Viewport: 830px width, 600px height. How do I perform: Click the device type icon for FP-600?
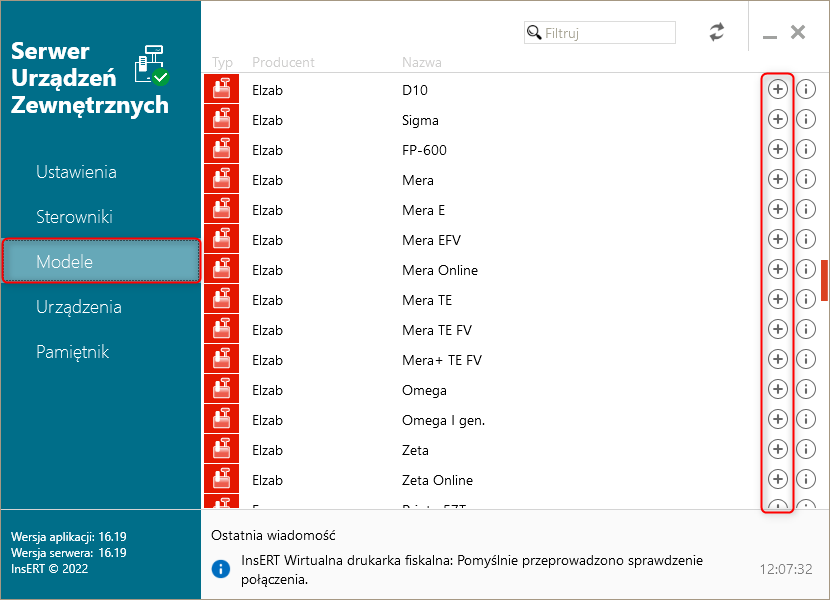tap(221, 149)
